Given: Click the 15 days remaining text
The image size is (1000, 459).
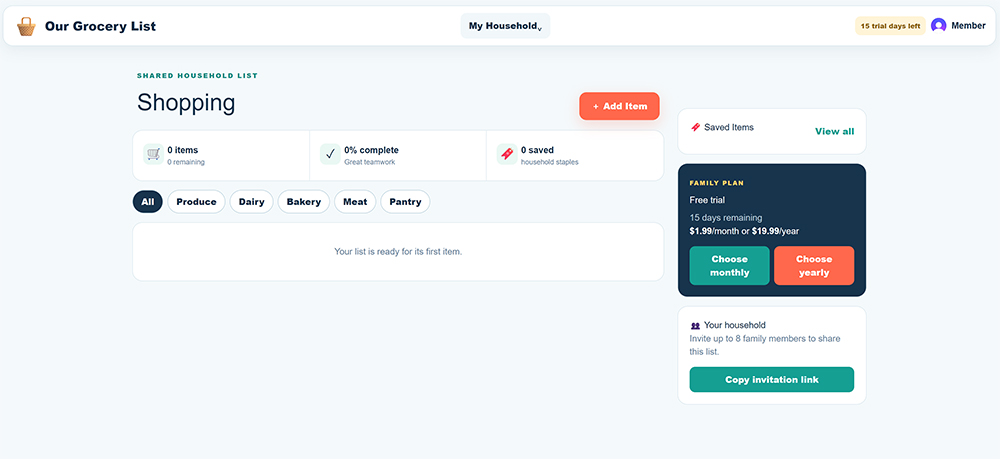Looking at the screenshot, I should point(726,217).
